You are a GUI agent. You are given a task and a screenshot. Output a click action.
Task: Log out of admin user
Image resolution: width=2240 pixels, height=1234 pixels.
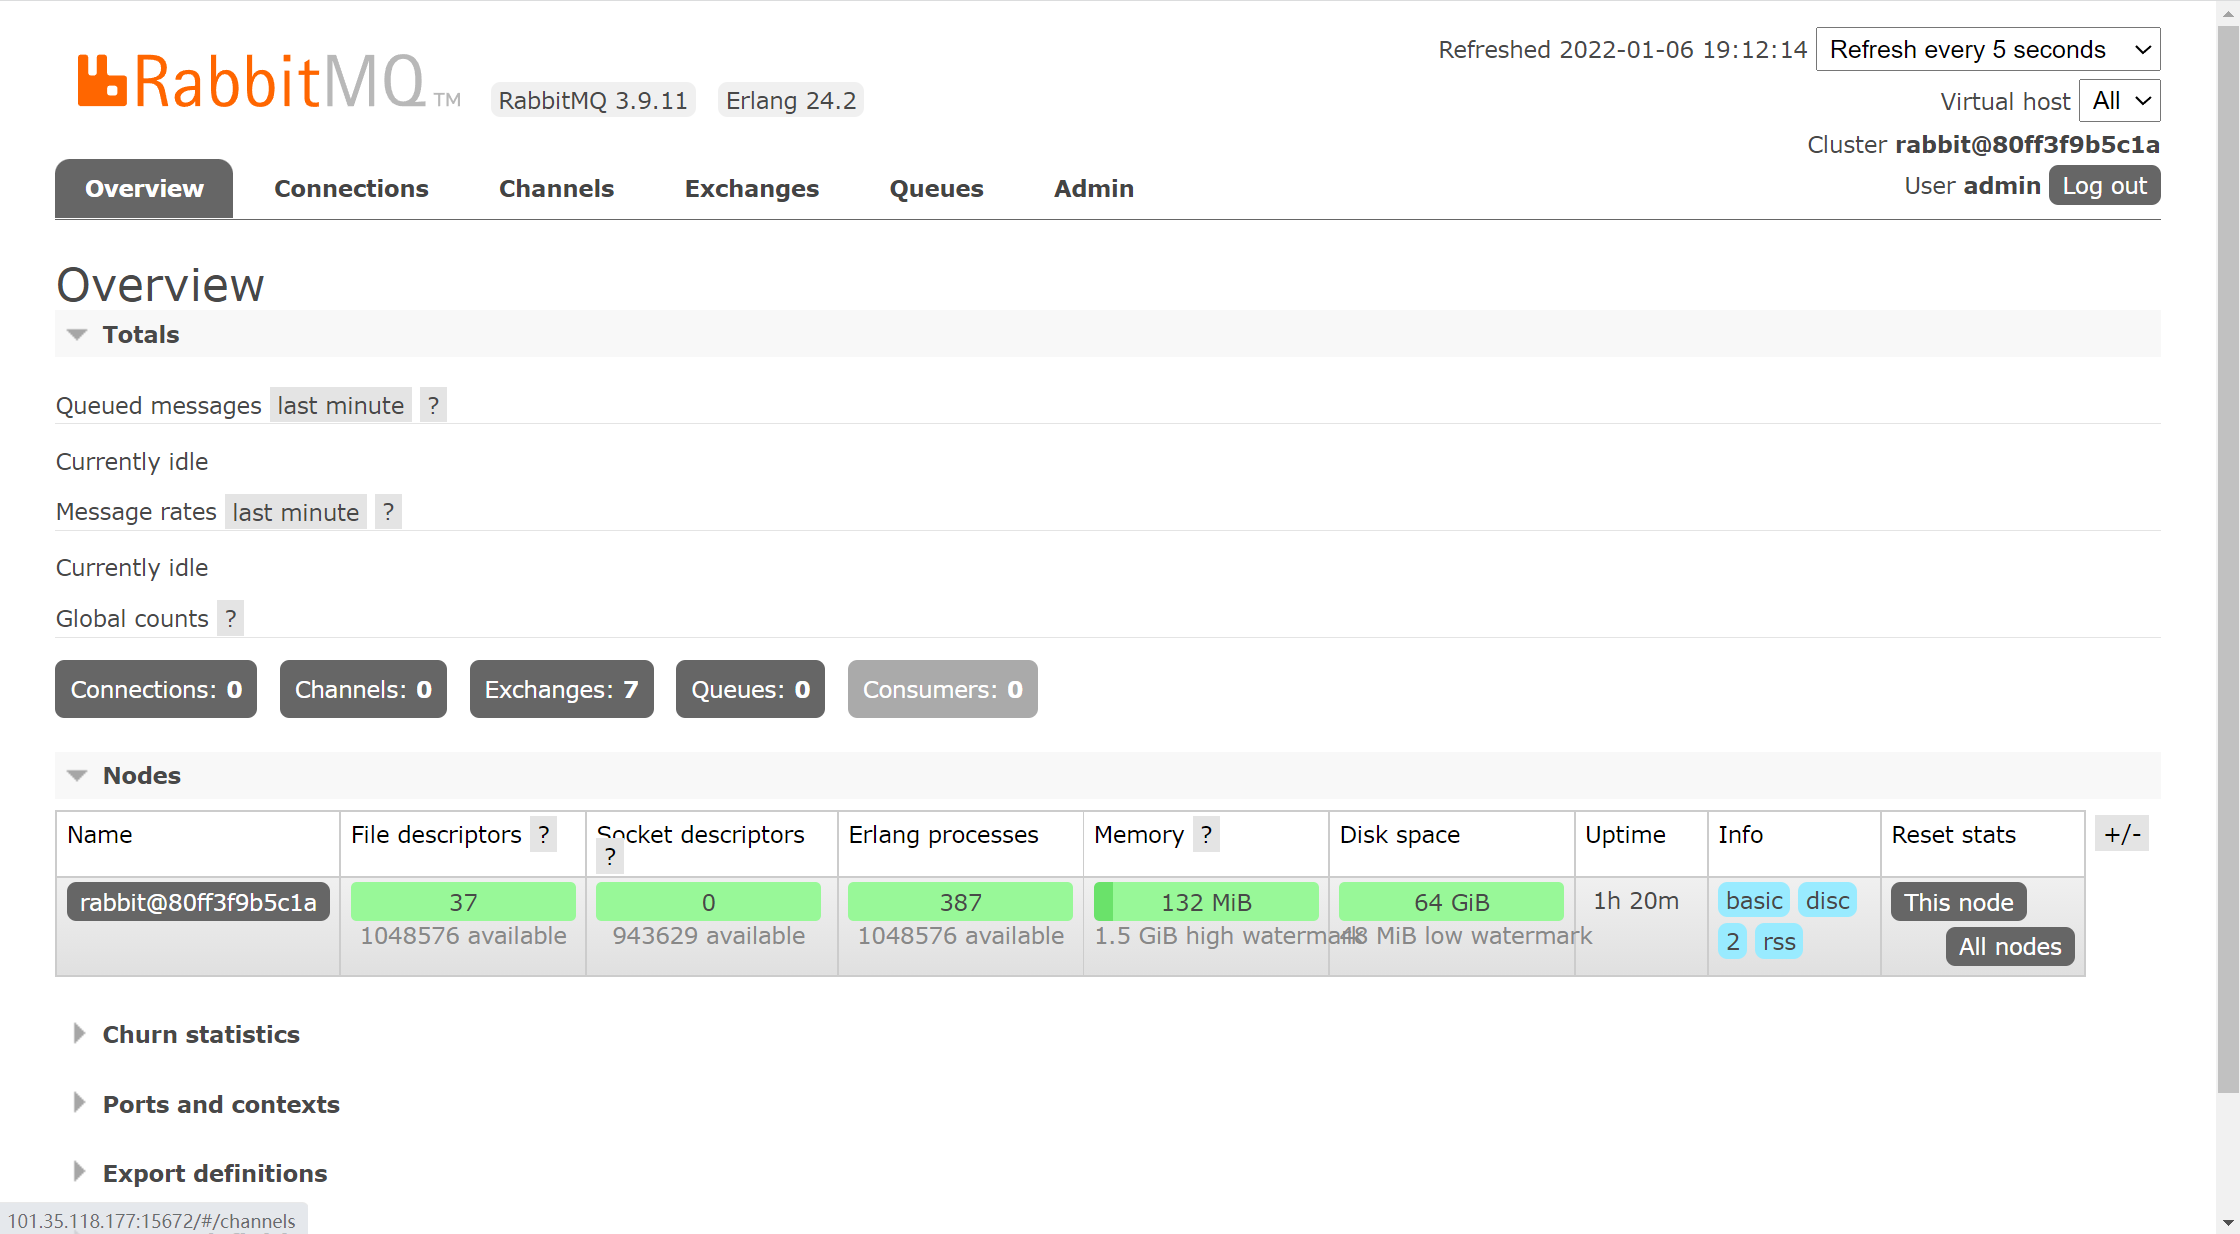pyautogui.click(x=2104, y=186)
